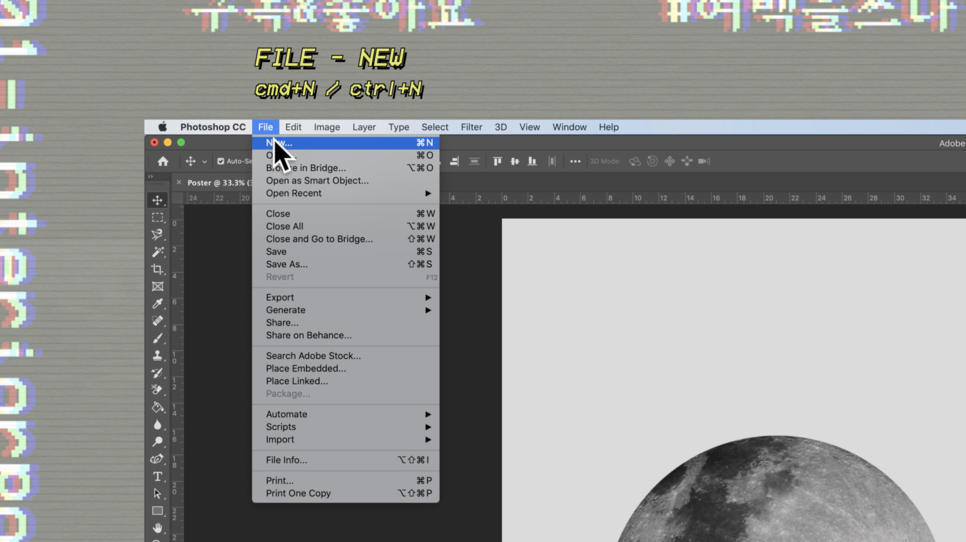Select the Clone Stamp tool
The image size is (966, 542).
click(157, 355)
